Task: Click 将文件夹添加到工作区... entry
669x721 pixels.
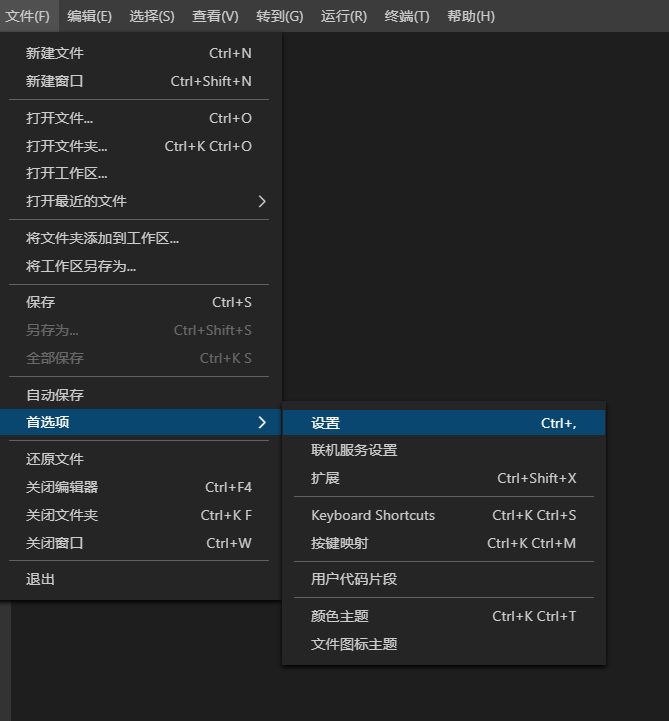Action: pyautogui.click(x=139, y=238)
